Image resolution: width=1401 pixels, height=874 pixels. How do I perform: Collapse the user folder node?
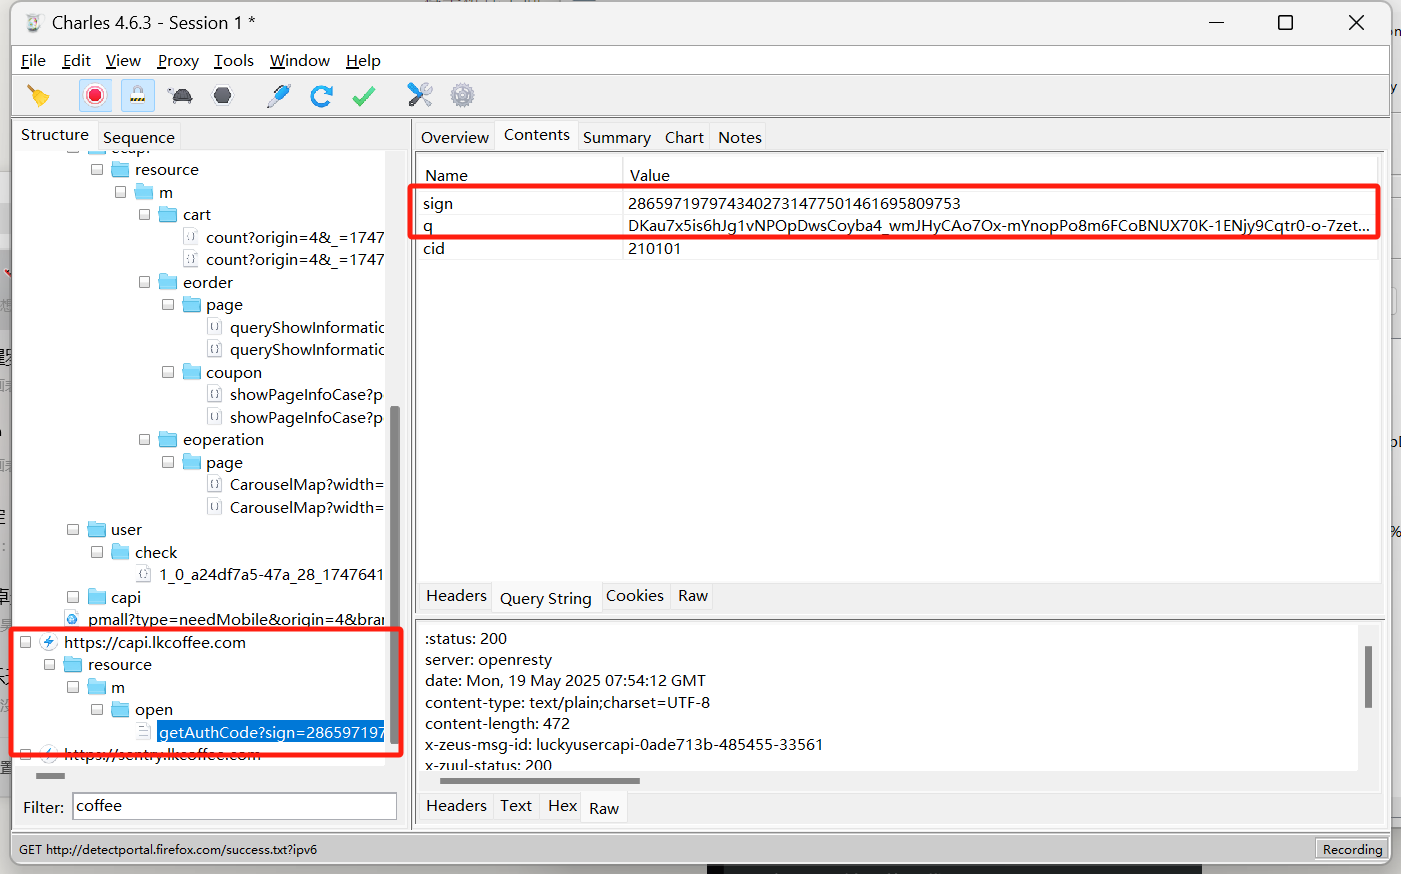click(x=73, y=530)
